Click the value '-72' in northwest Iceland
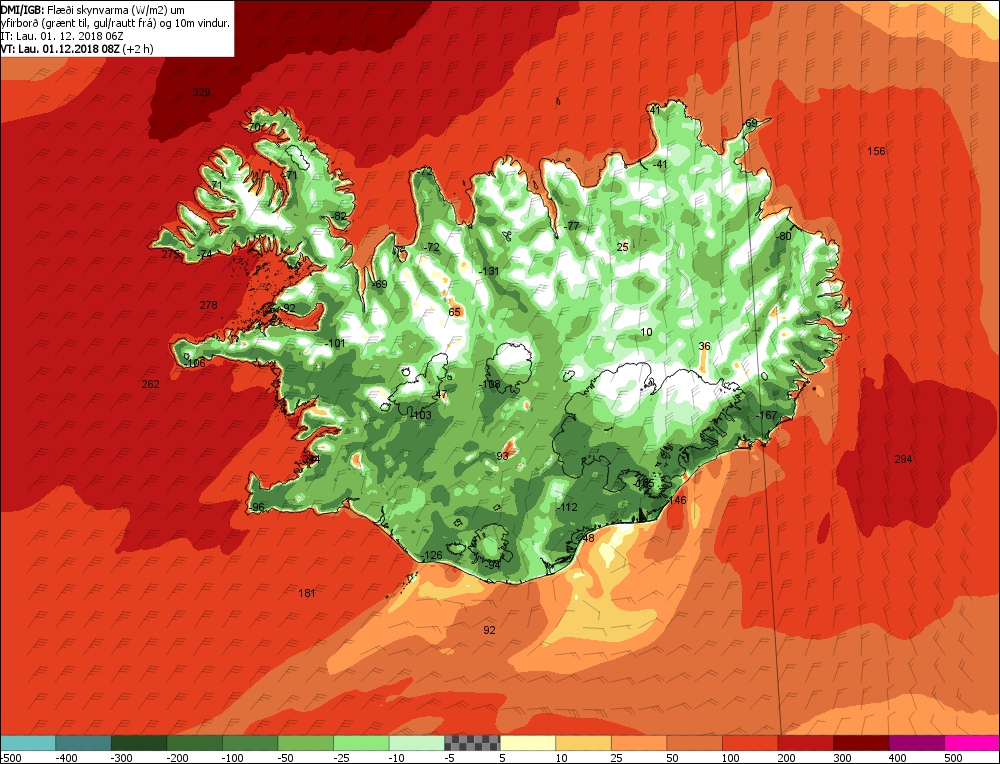Viewport: 1000px width, 764px height. pyautogui.click(x=432, y=247)
